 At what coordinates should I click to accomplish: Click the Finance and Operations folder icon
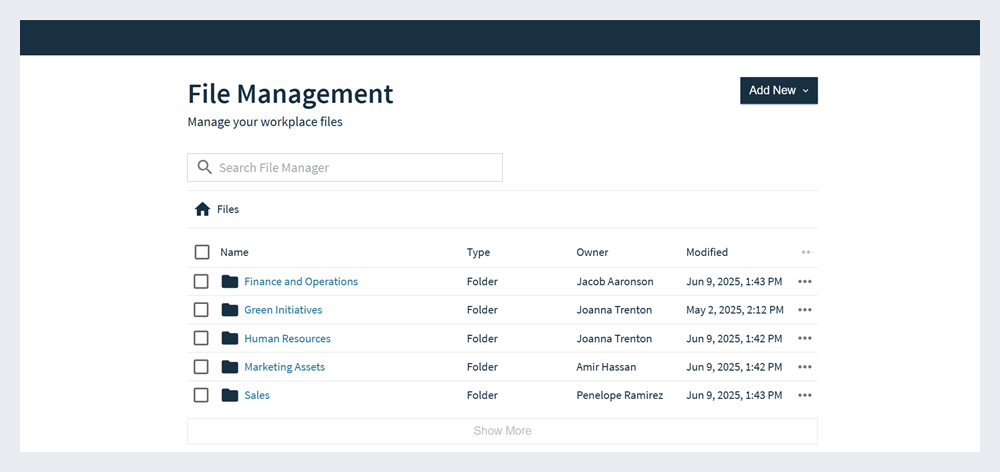[x=230, y=282]
